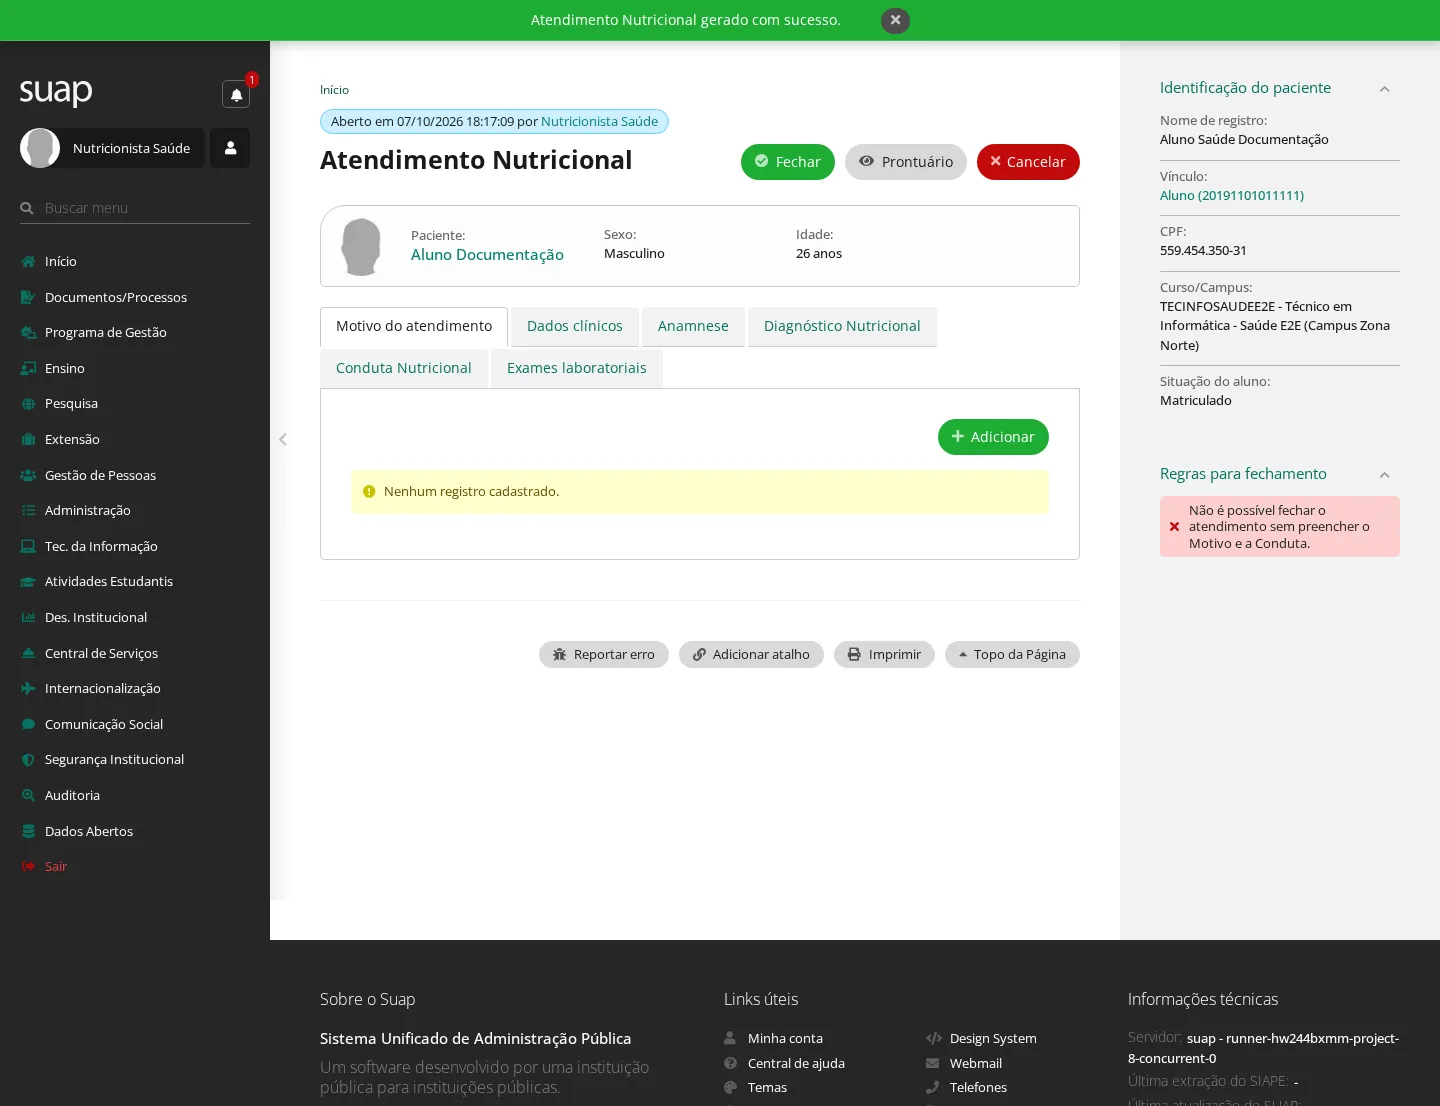Screen dimensions: 1440x1106
Task: Click the red Cancelar button
Action: (1028, 162)
